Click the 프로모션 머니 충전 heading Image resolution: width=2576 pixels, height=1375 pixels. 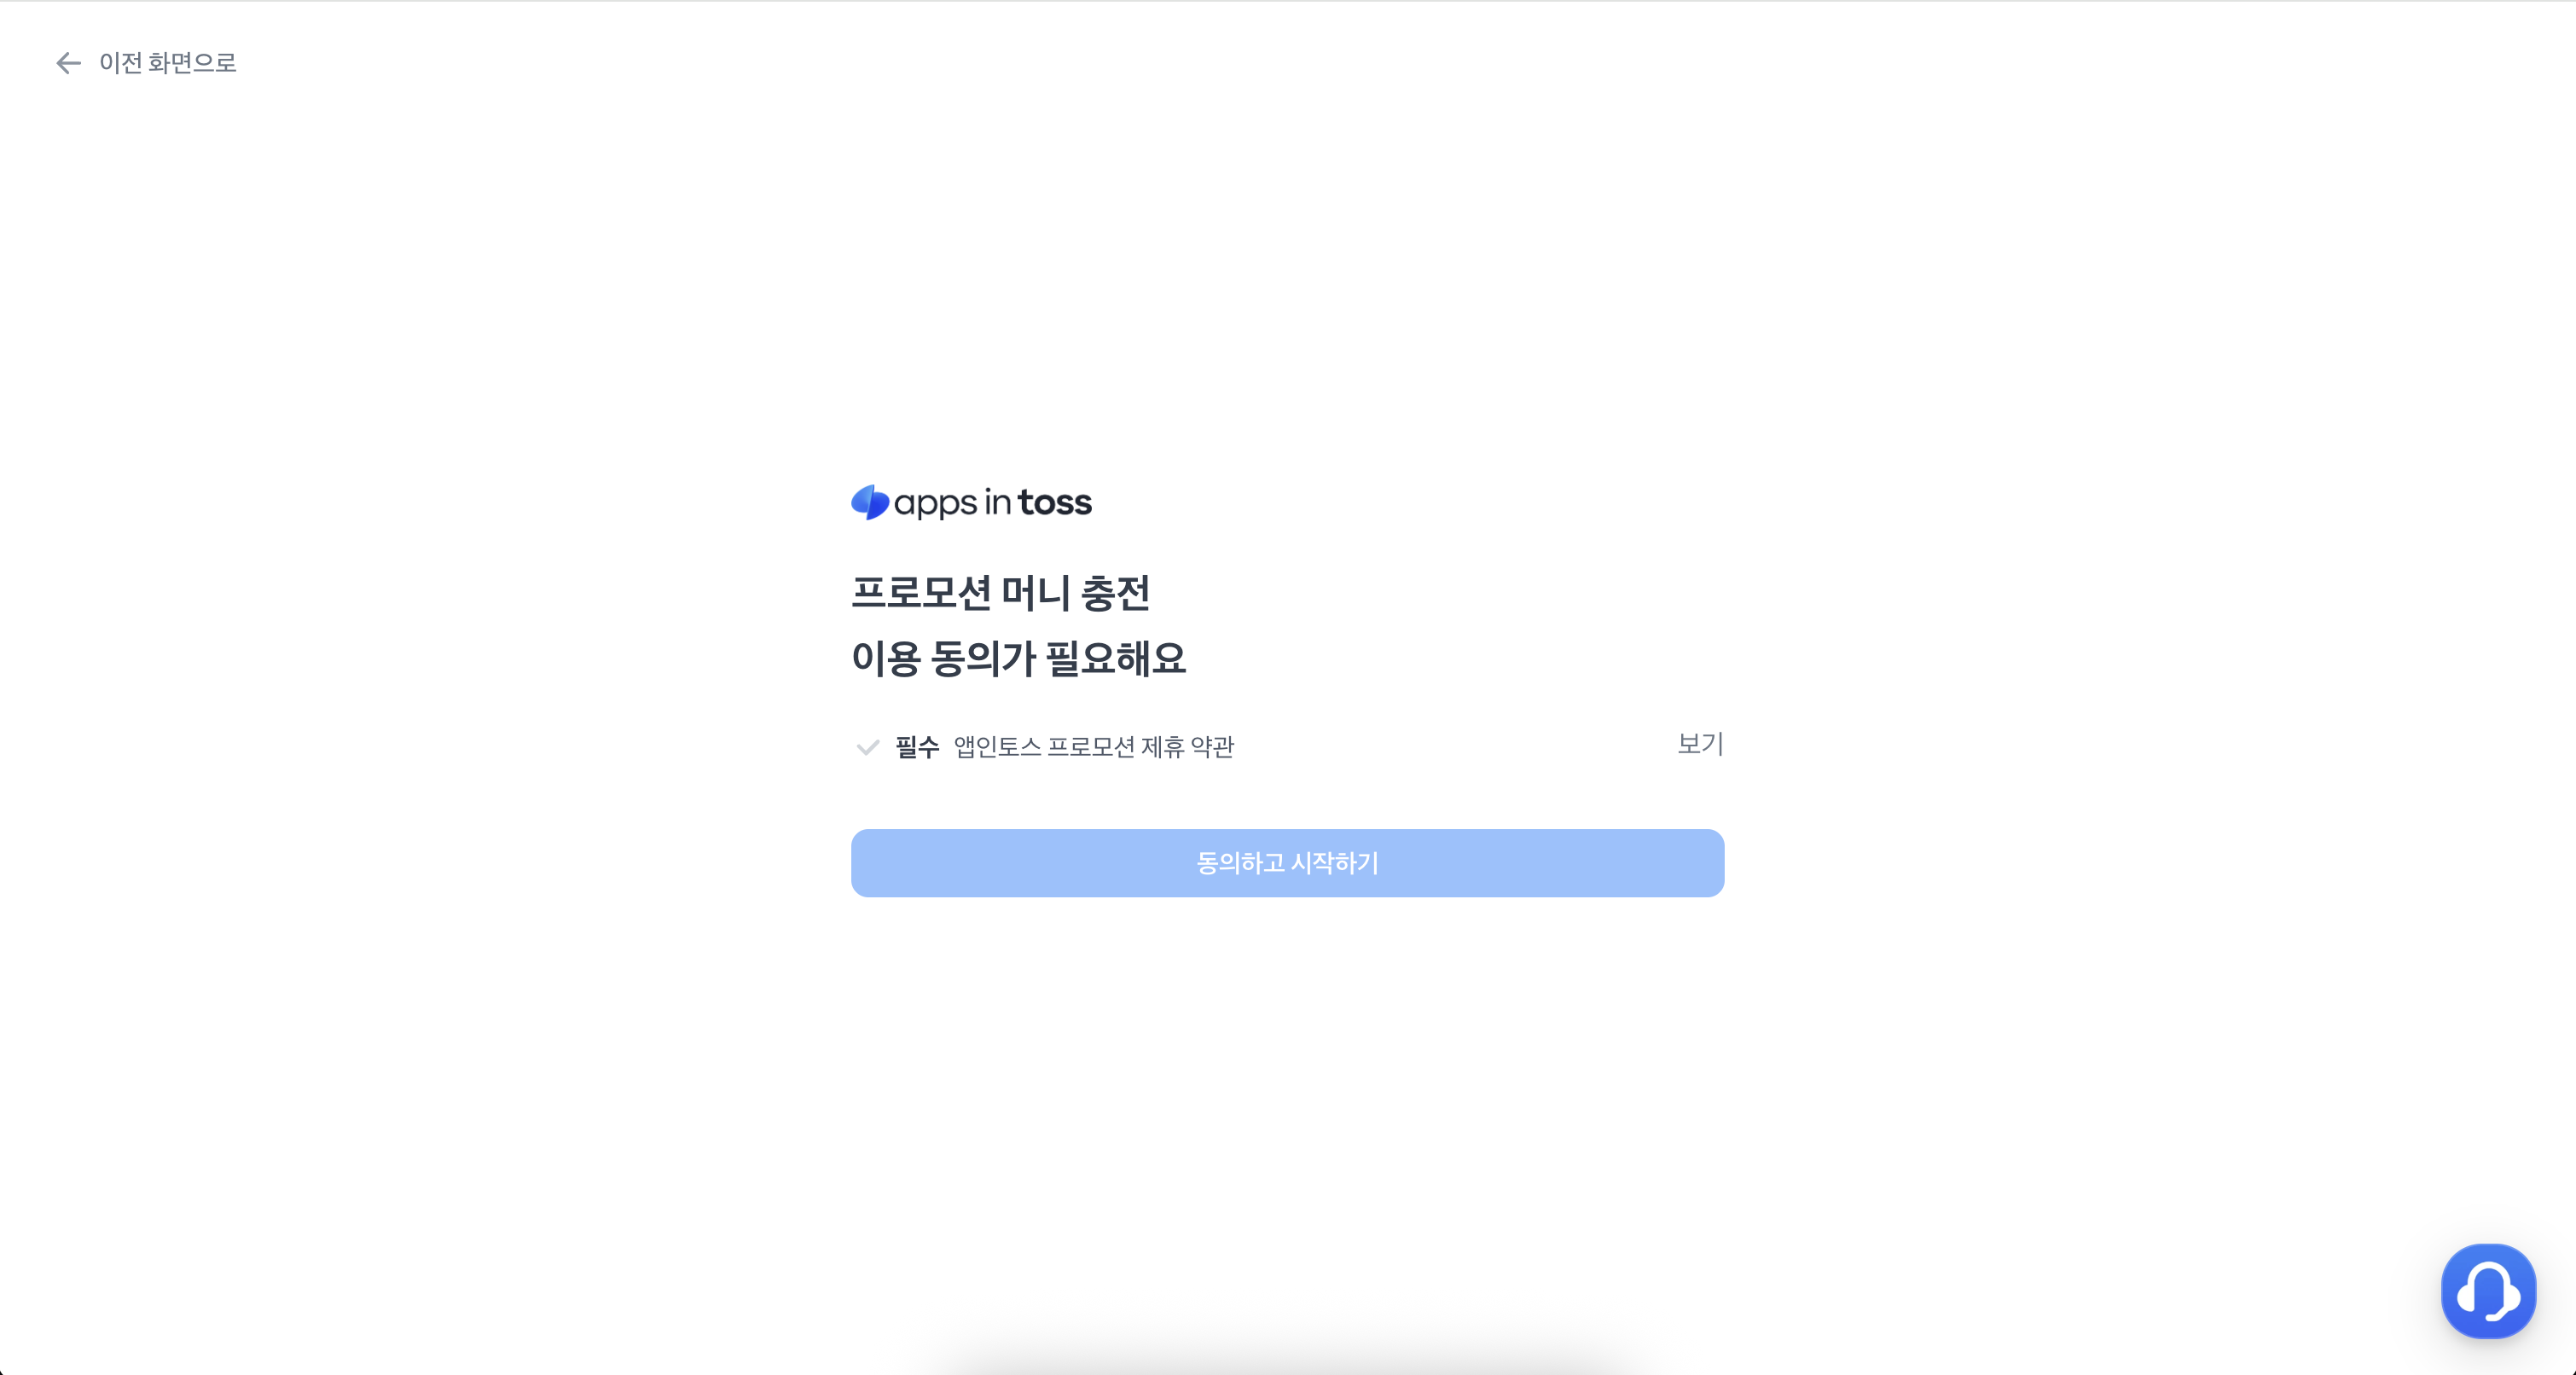click(x=1001, y=593)
